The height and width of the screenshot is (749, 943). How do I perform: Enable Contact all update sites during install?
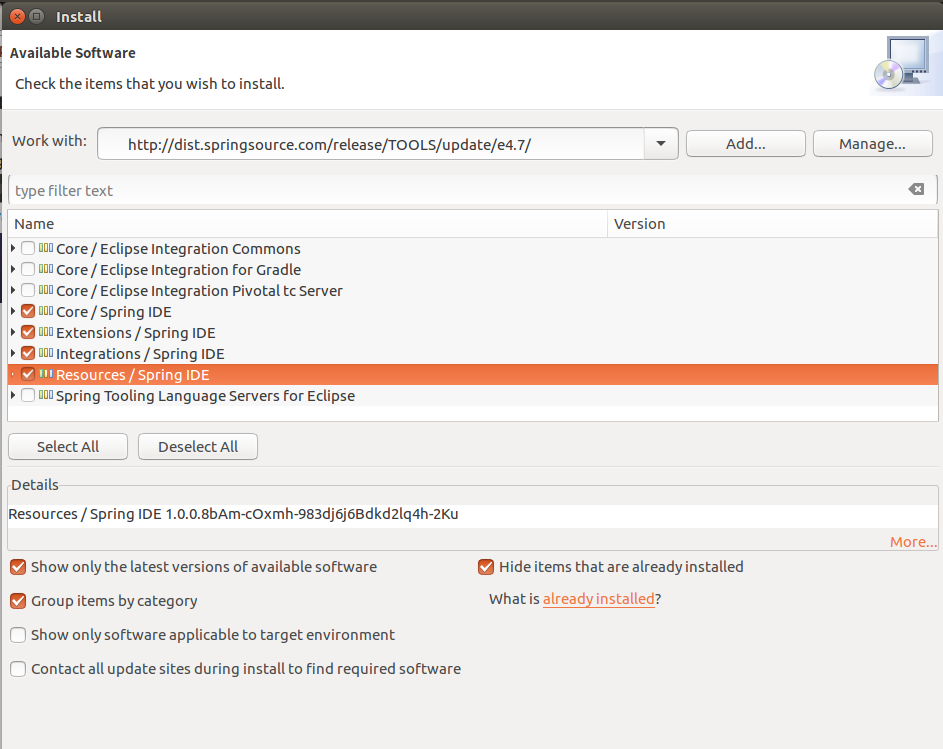click(18, 669)
